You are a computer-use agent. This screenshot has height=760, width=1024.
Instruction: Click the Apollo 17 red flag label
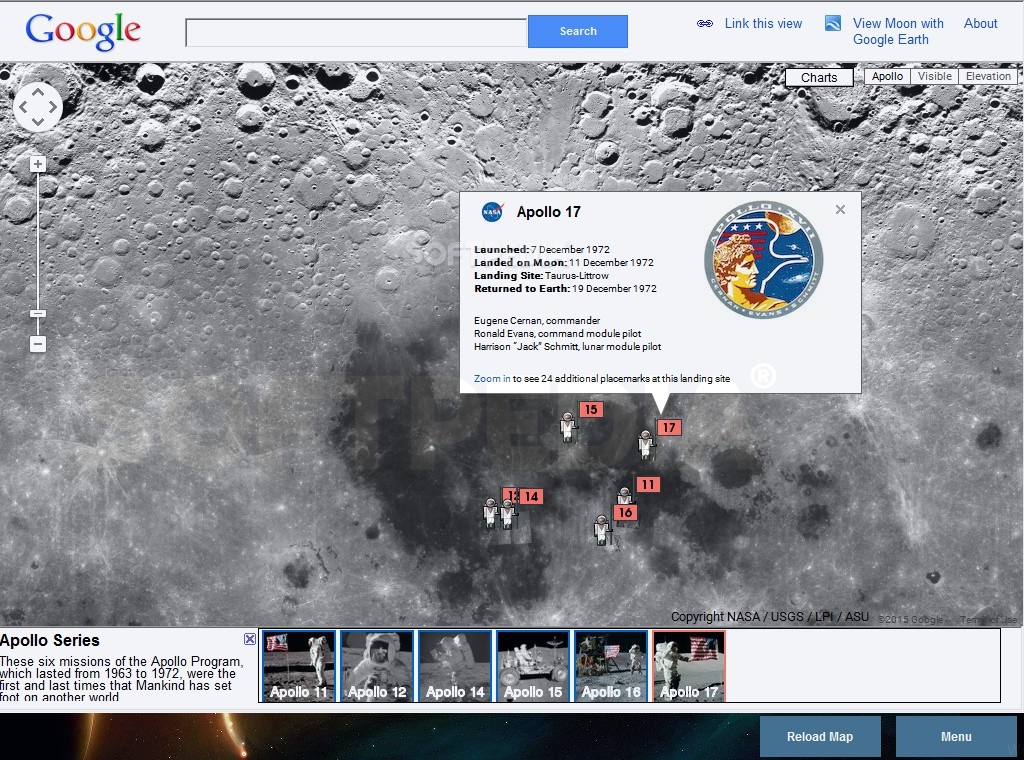(x=669, y=427)
